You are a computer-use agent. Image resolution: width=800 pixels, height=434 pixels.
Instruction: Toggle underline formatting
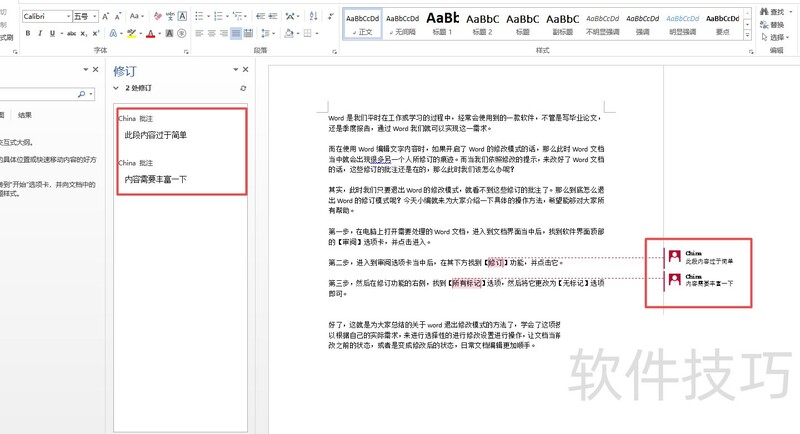tap(54, 33)
